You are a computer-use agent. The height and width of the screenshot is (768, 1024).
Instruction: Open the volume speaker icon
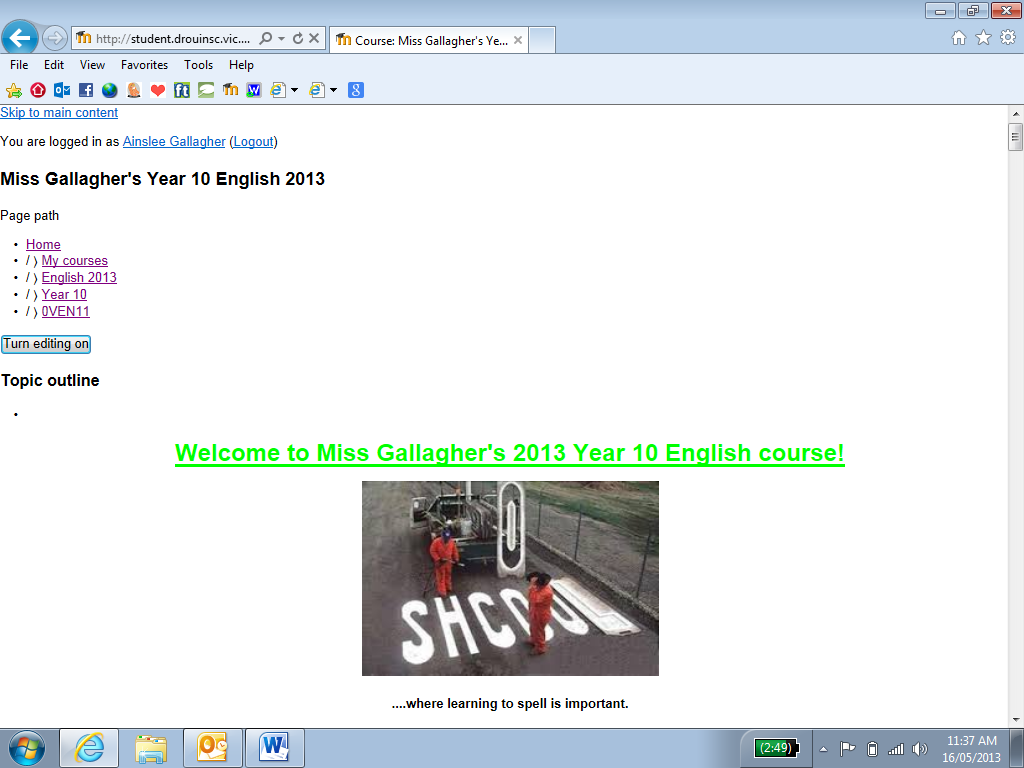click(920, 749)
